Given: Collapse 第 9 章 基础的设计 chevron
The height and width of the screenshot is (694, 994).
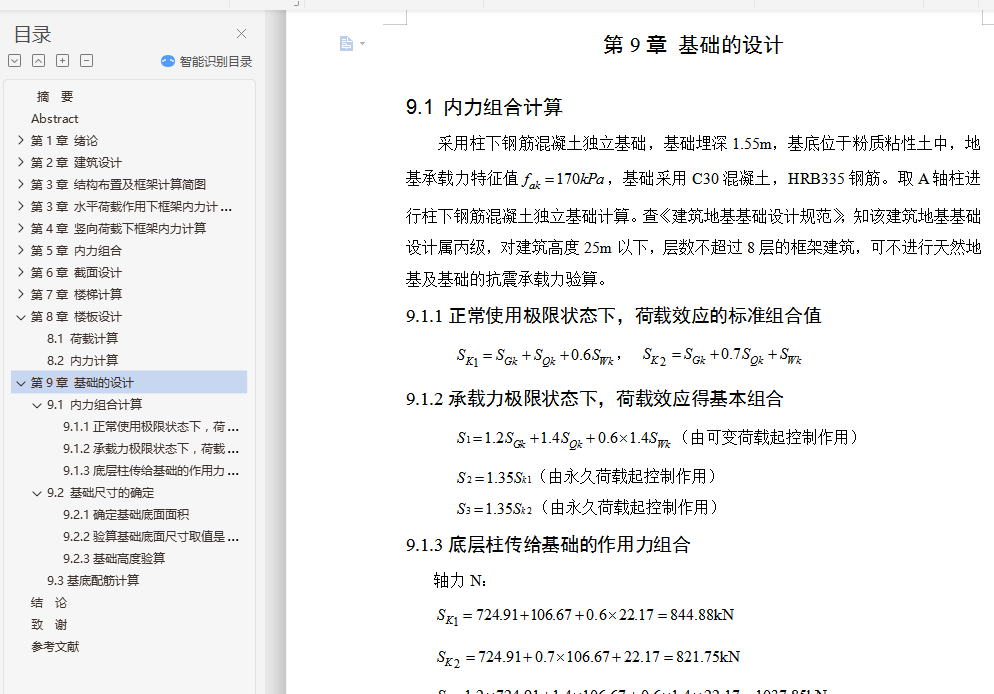Looking at the screenshot, I should click(x=21, y=383).
